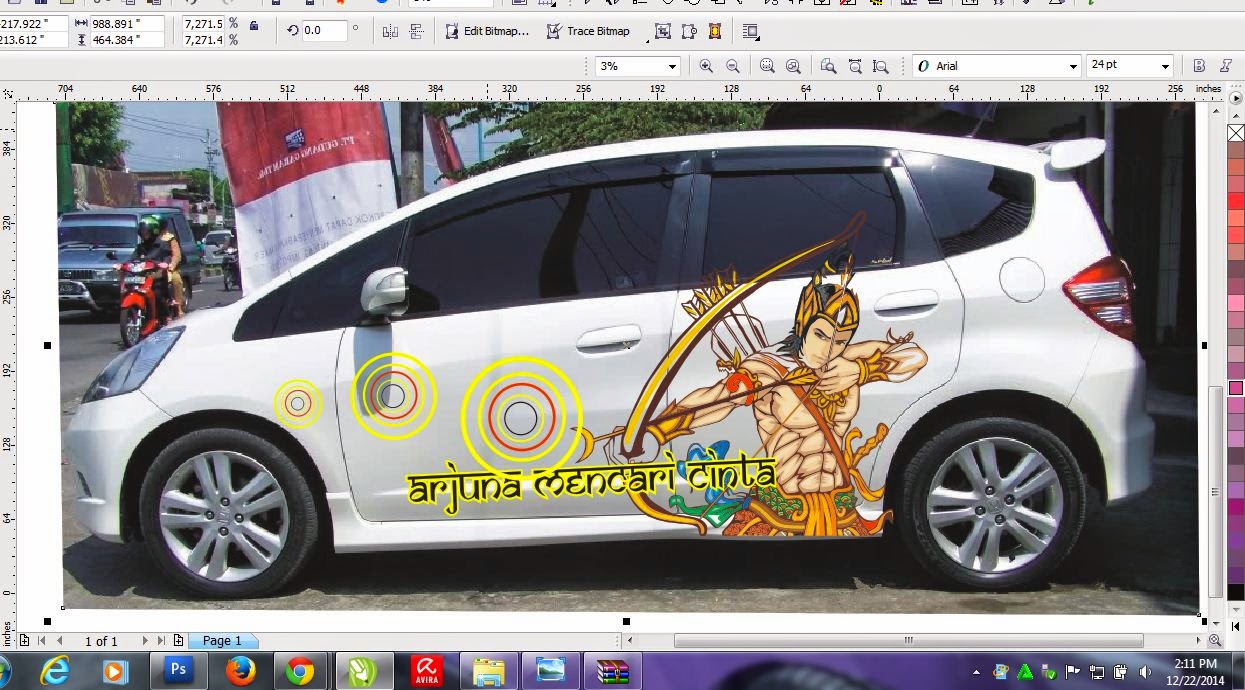1245x690 pixels.
Task: Click the horizontal scrollbar thumb
Action: click(908, 640)
